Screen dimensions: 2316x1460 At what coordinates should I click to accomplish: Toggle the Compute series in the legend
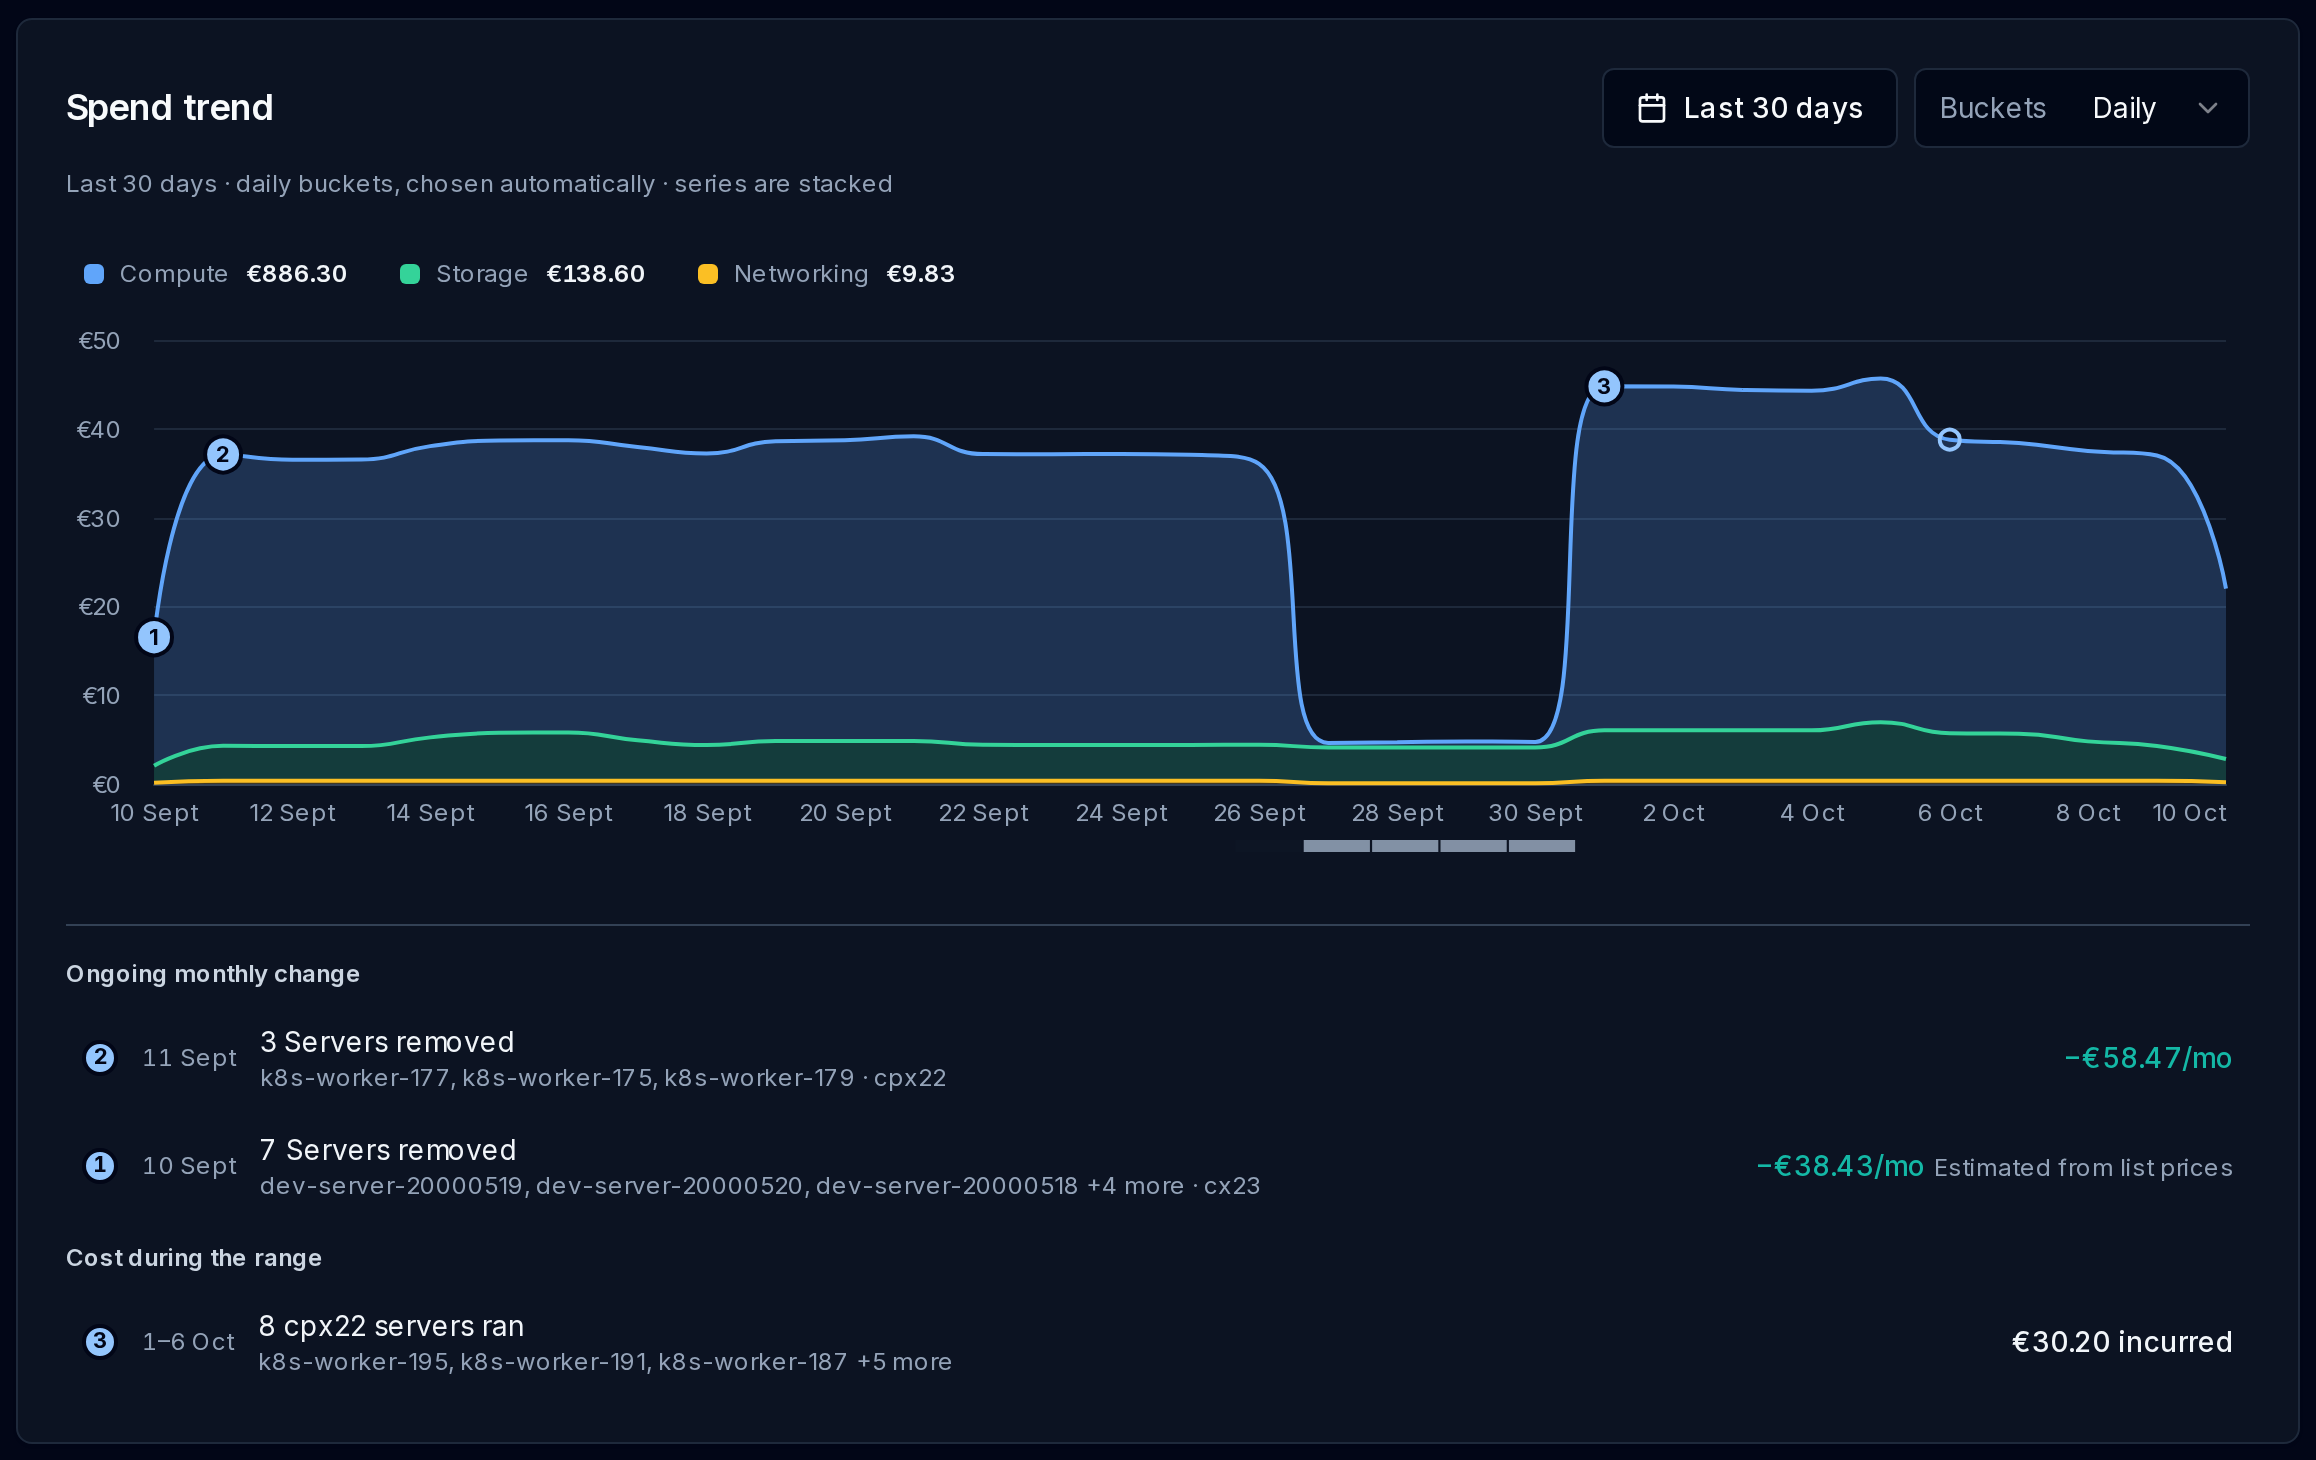[x=215, y=274]
